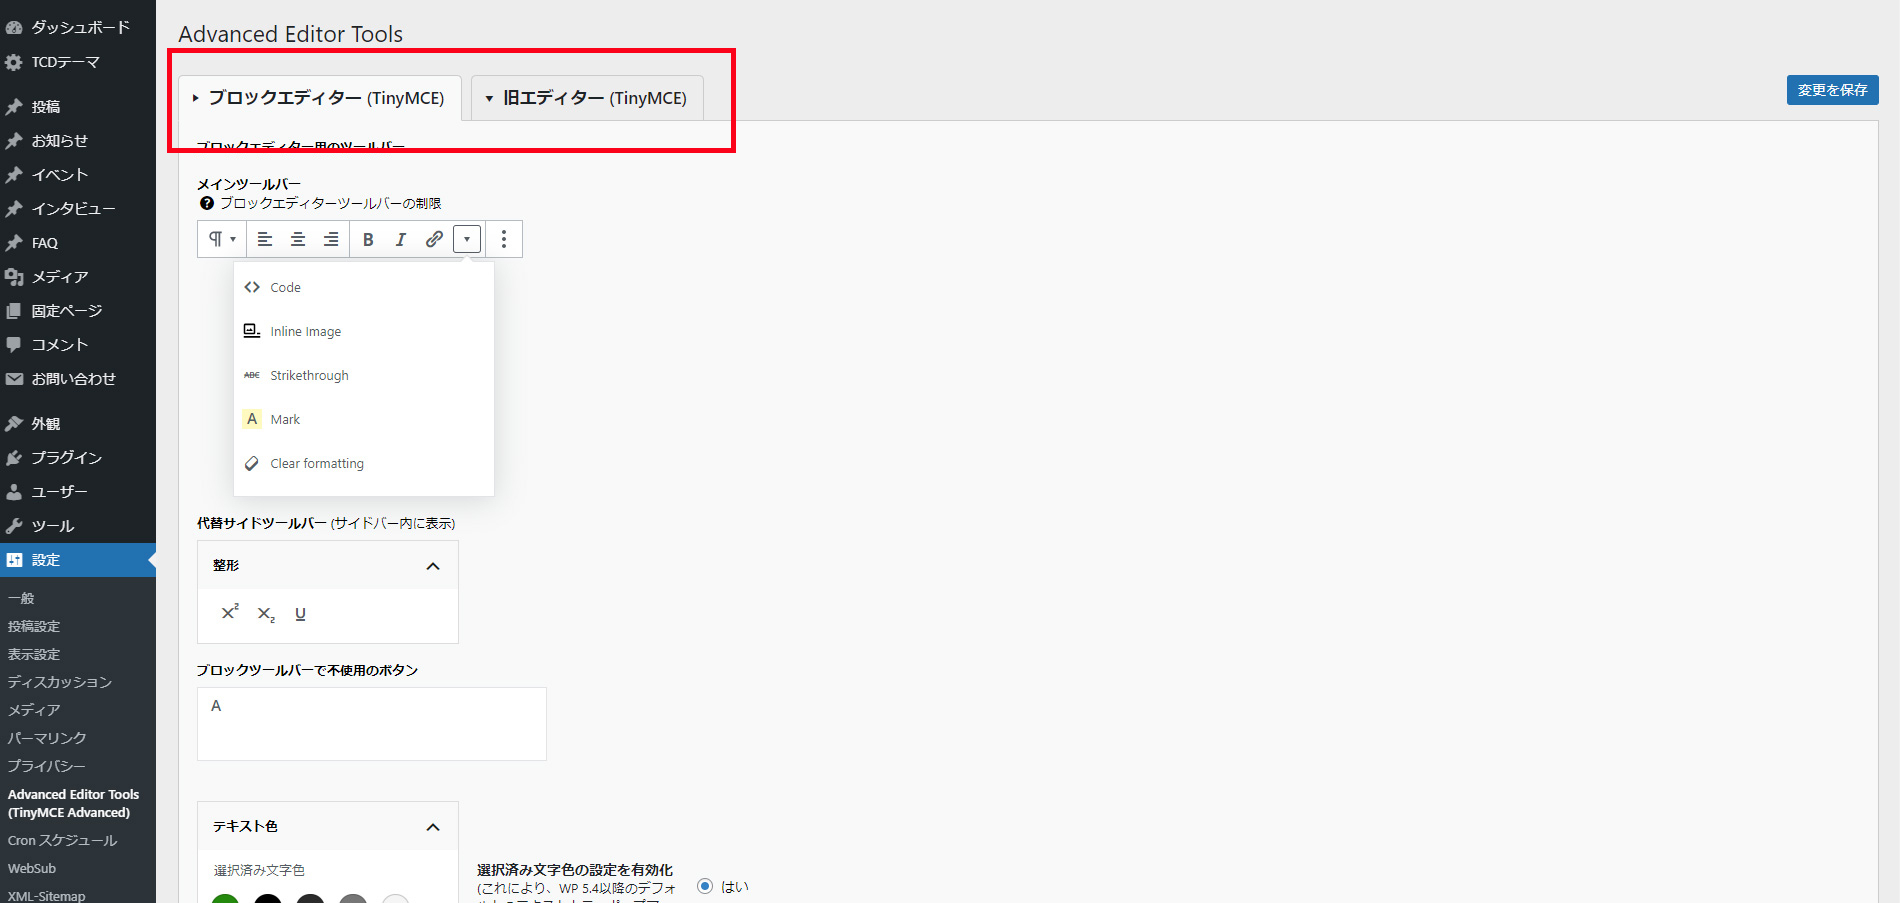Open パーマリンク settings link in sidebar

point(47,738)
